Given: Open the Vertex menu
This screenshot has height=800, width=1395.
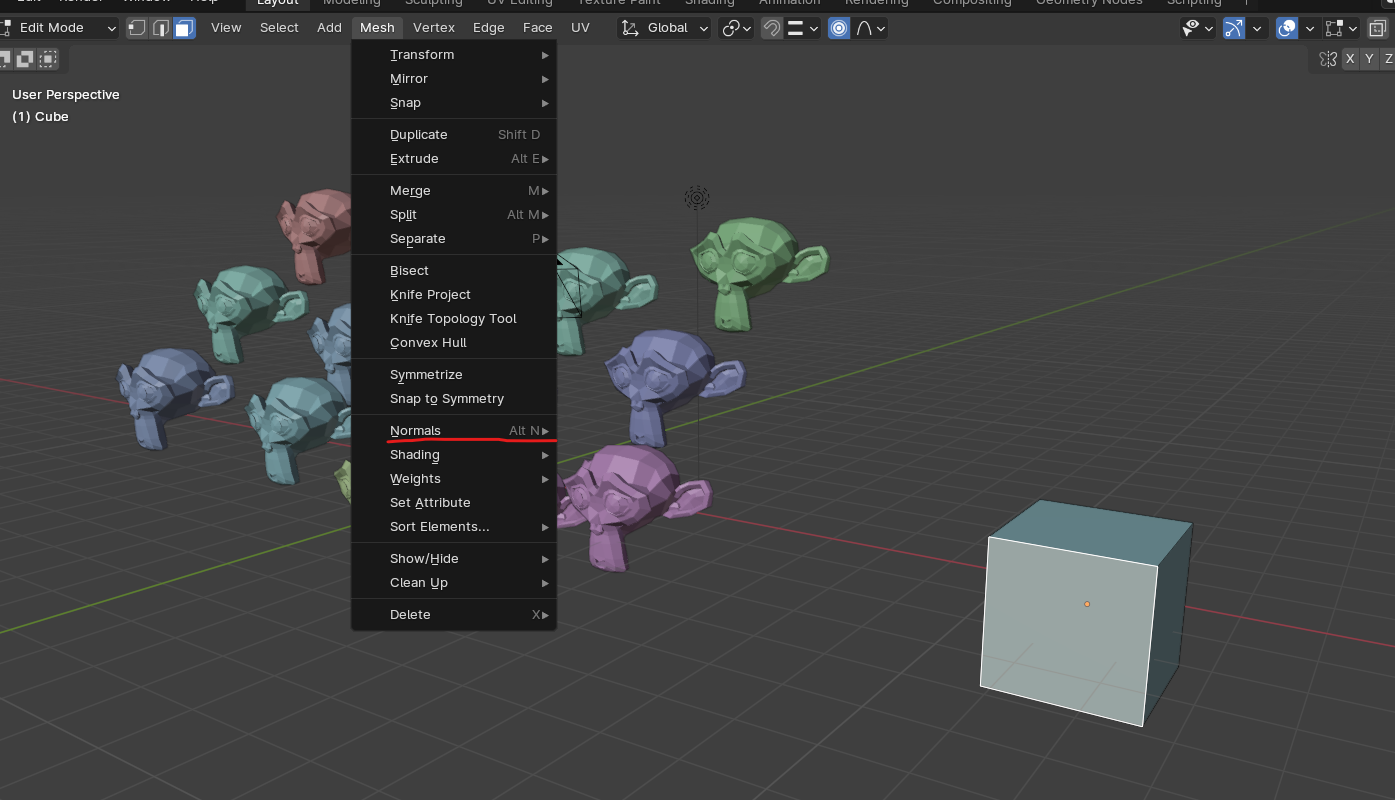Looking at the screenshot, I should click(x=434, y=28).
